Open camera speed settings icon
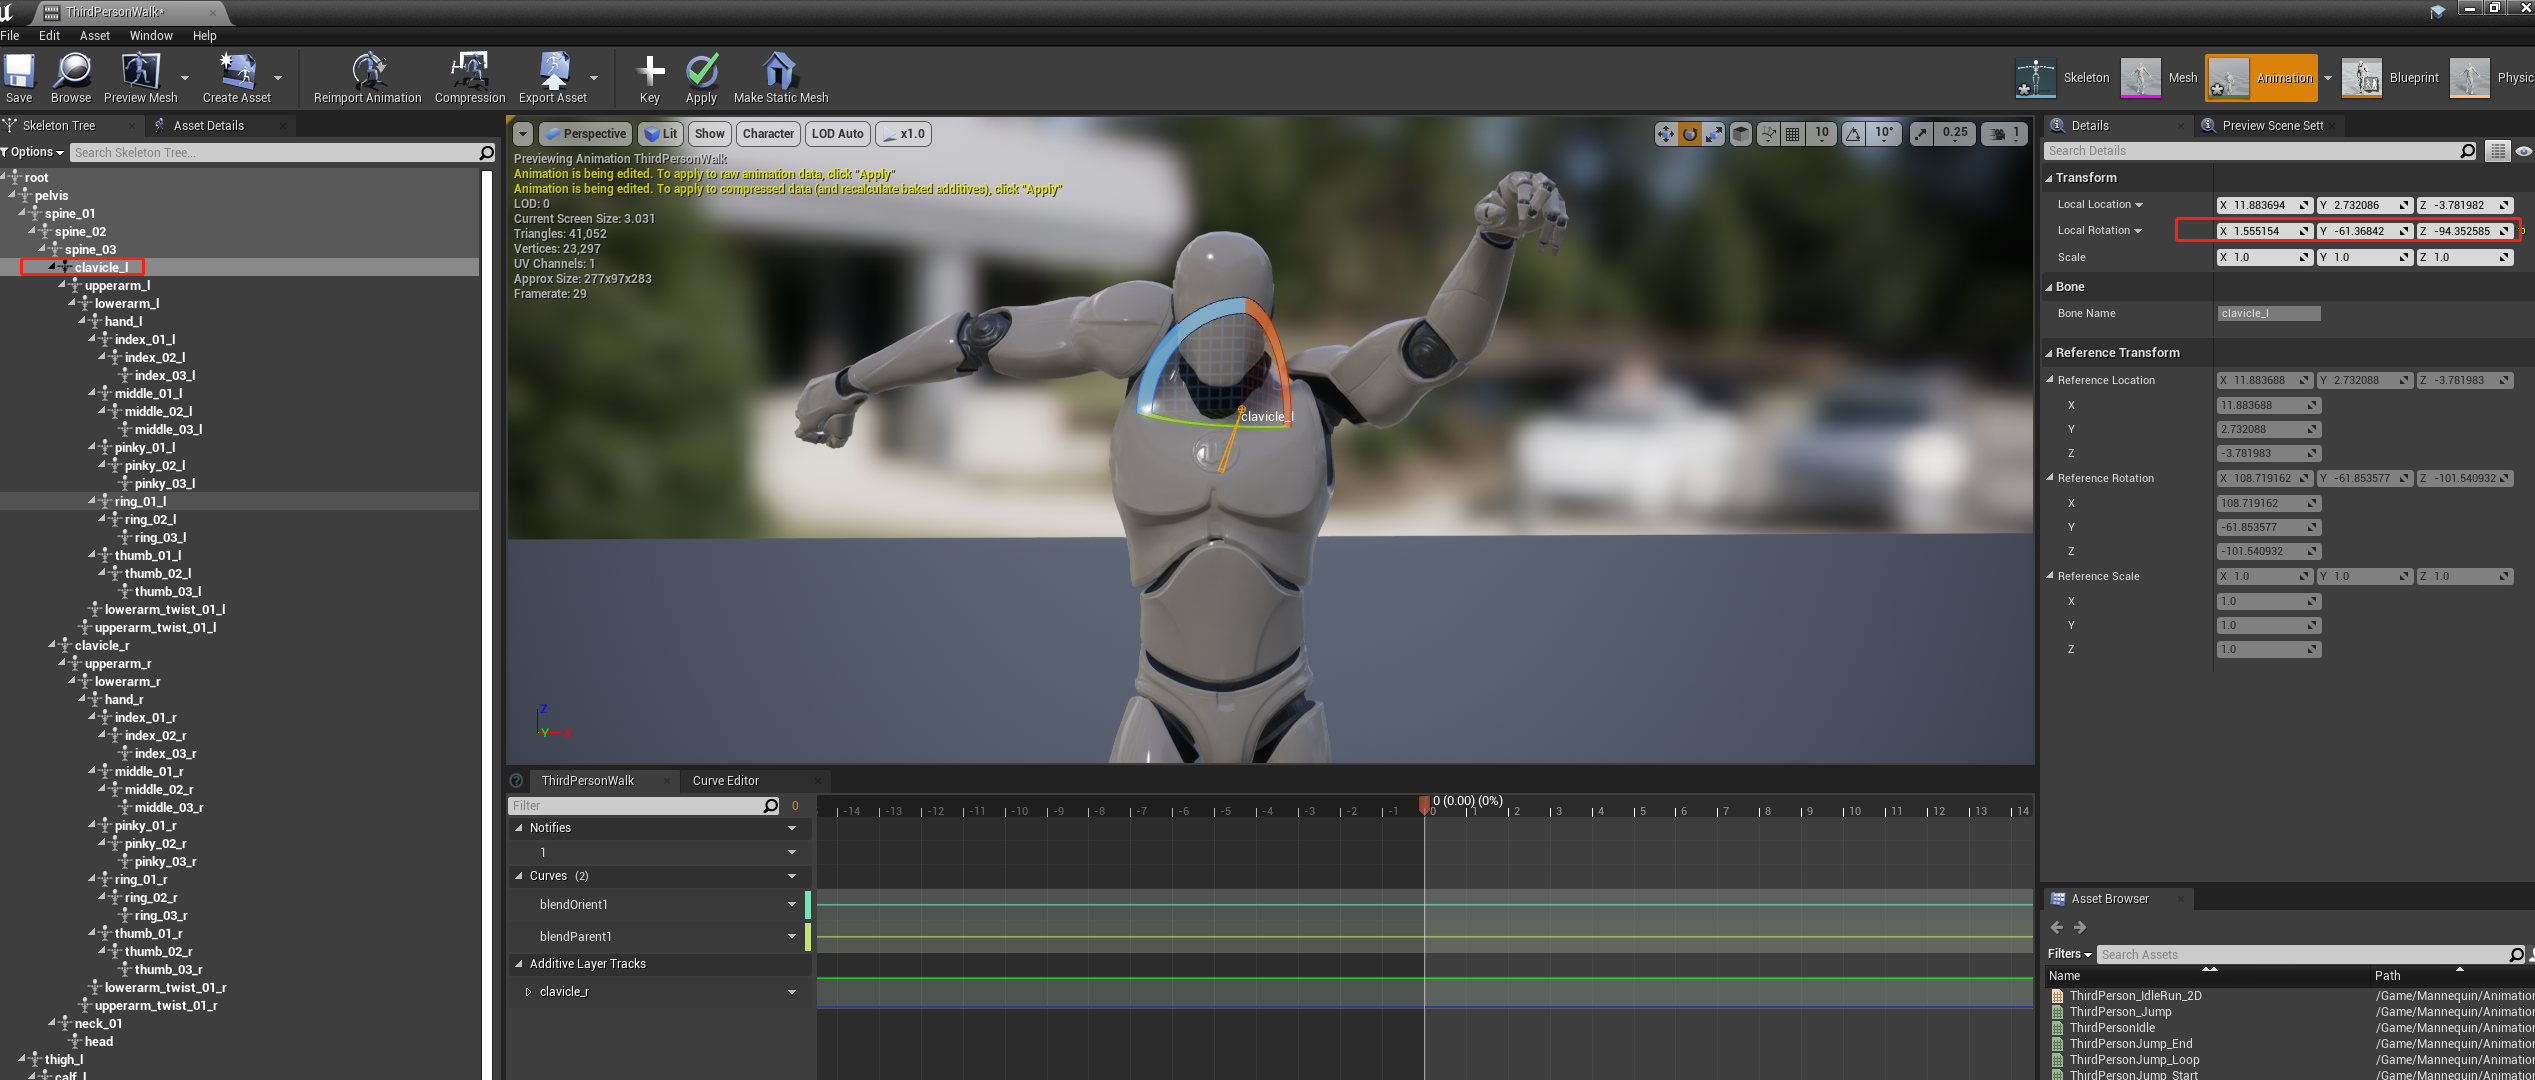The image size is (2535, 1080). click(1997, 134)
